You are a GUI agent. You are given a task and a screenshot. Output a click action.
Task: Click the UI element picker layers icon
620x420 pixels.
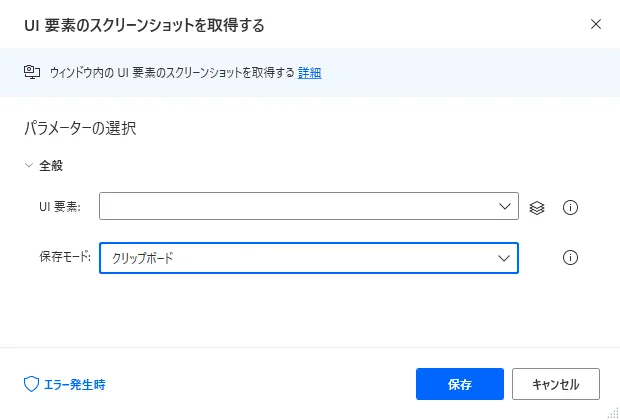tap(537, 207)
